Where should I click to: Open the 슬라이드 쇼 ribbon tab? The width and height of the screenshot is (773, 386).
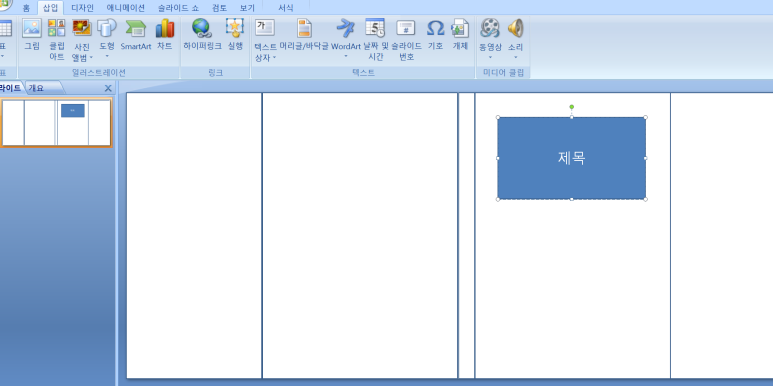(x=178, y=8)
